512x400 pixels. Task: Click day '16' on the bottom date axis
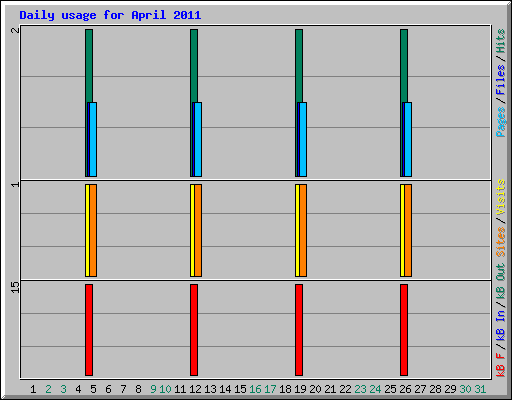pyautogui.click(x=255, y=389)
